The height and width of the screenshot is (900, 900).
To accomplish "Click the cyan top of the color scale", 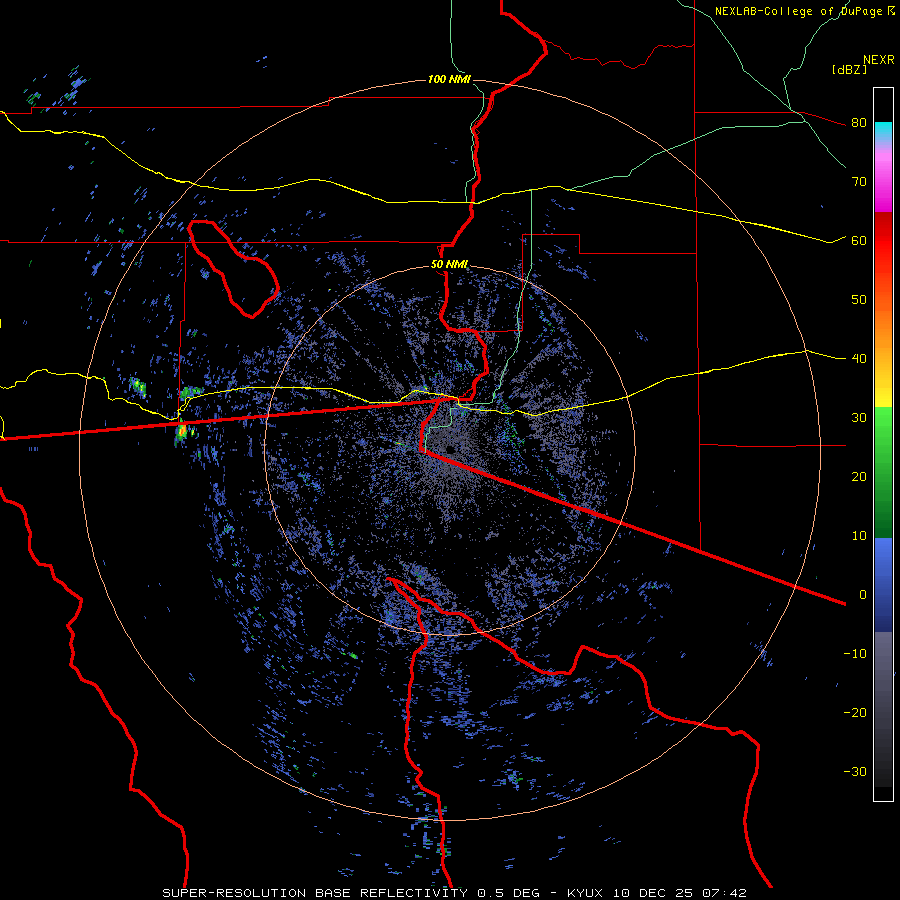I will tap(883, 132).
